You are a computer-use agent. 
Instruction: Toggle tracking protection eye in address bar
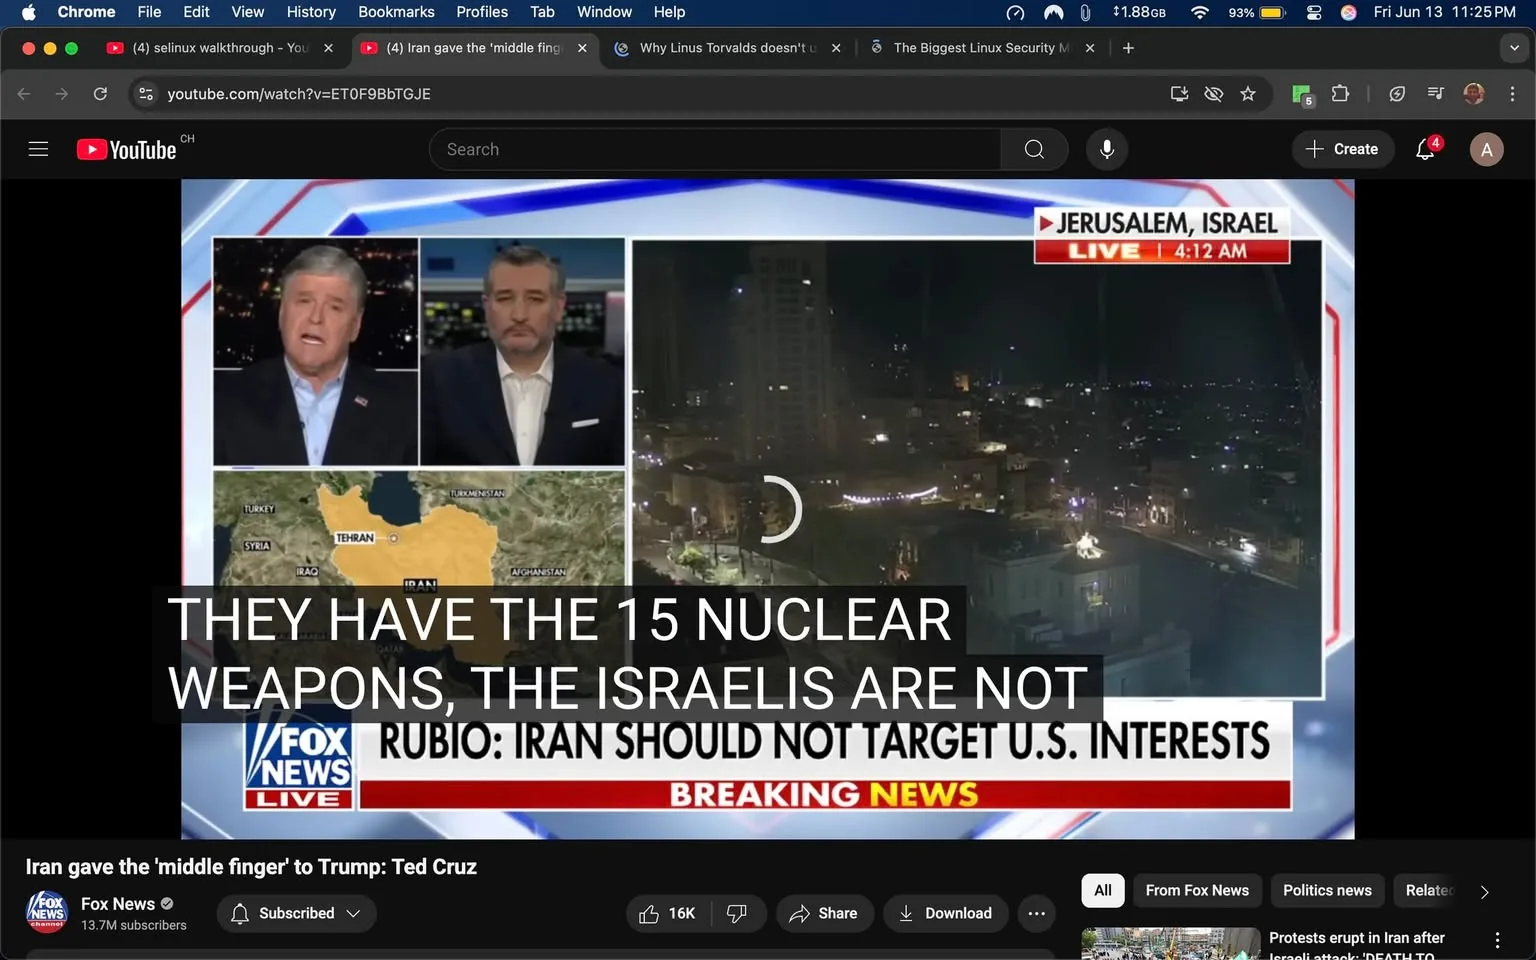pos(1213,93)
